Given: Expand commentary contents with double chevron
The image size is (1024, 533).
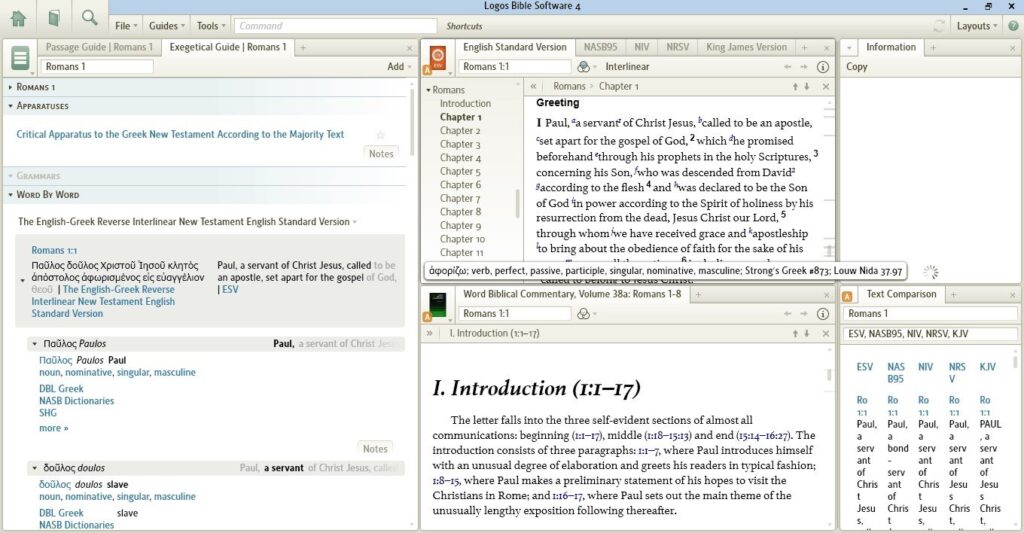Looking at the screenshot, I should [x=430, y=333].
